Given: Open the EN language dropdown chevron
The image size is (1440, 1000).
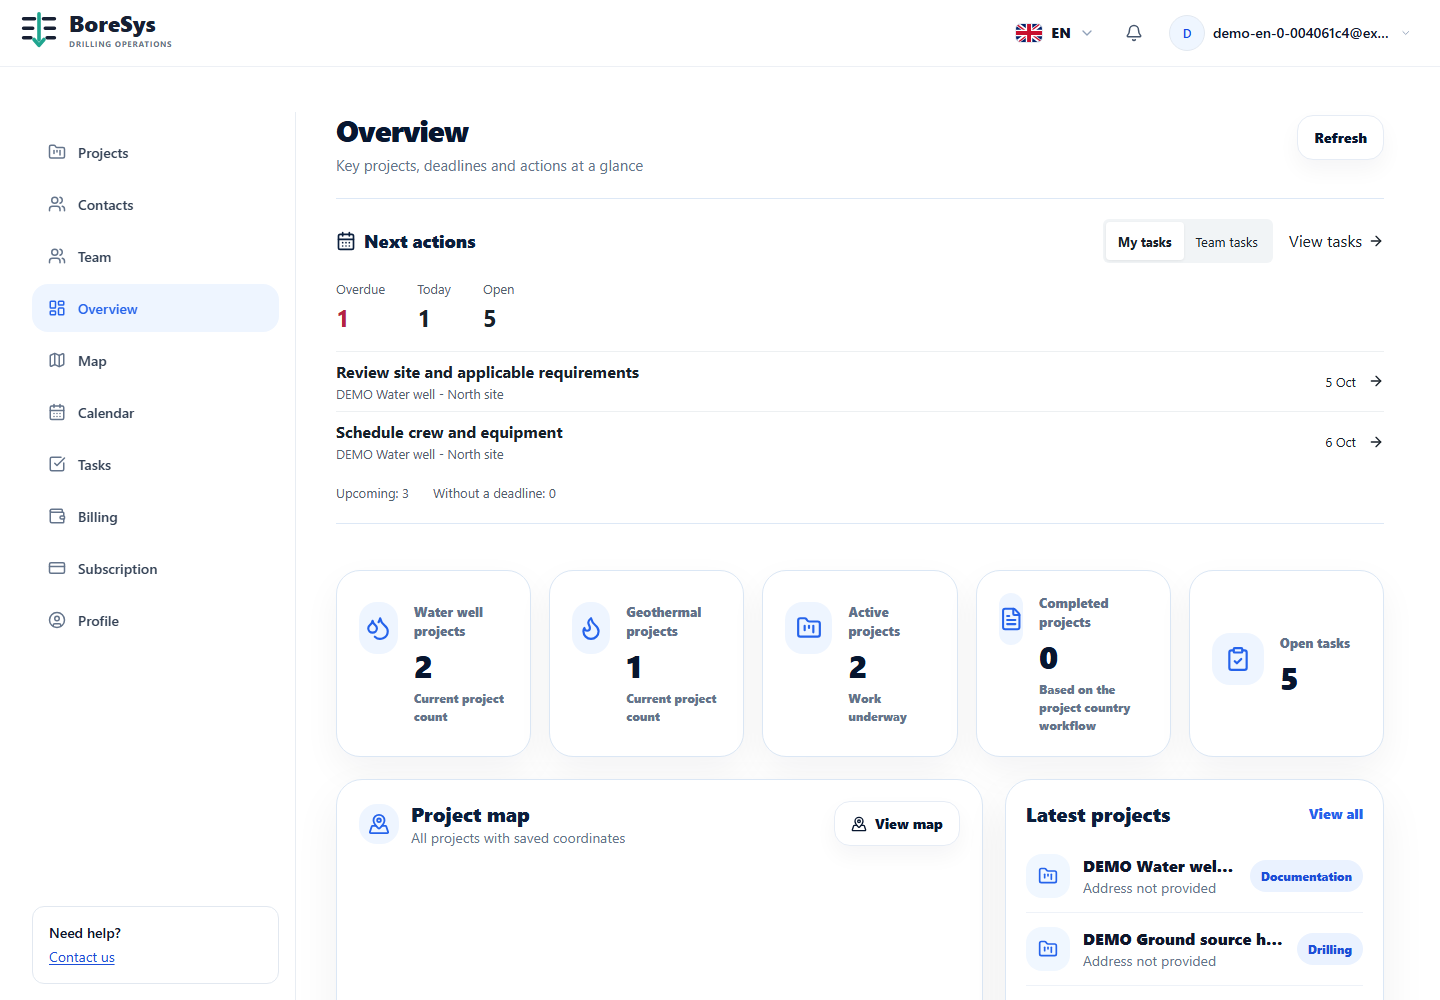Looking at the screenshot, I should pos(1087,33).
